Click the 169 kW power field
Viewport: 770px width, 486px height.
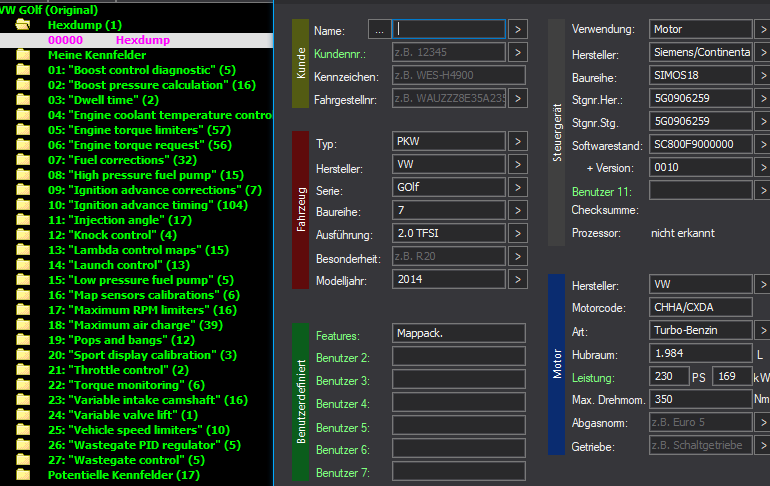pyautogui.click(x=732, y=377)
